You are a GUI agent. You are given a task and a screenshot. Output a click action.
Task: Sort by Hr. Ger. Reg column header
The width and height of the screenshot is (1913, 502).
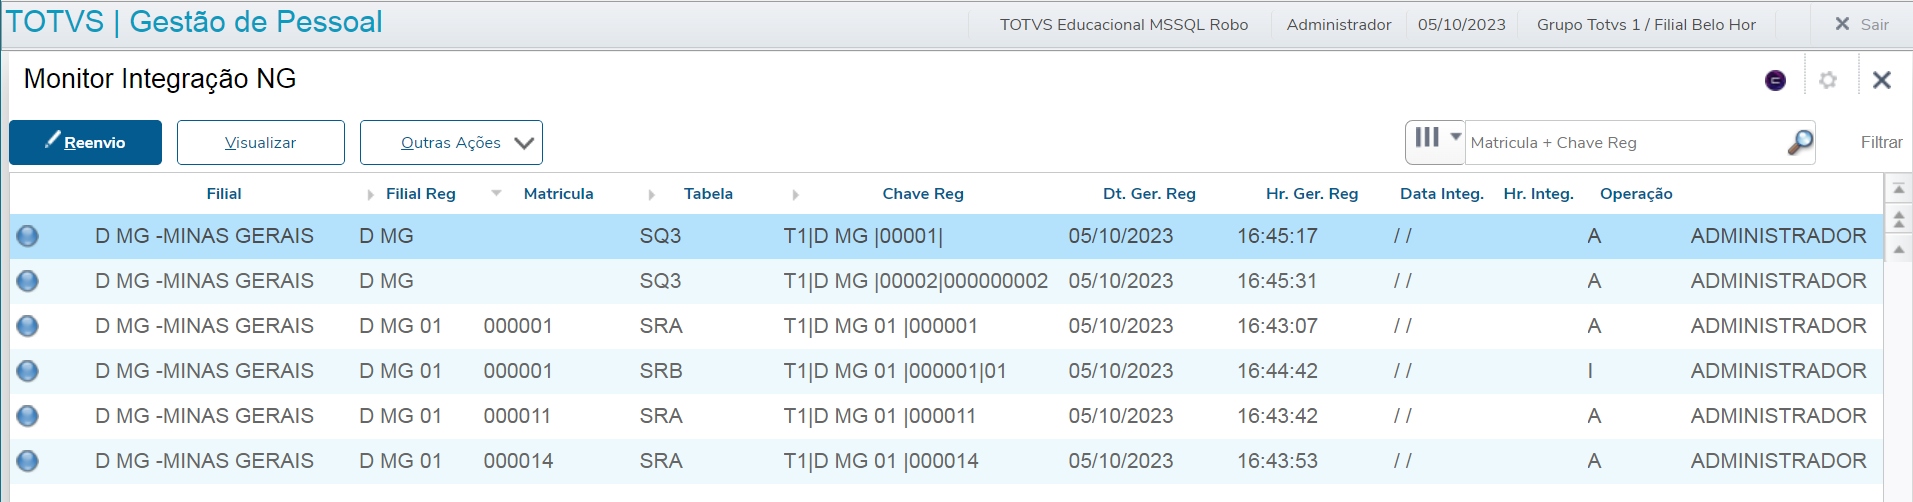click(1312, 194)
